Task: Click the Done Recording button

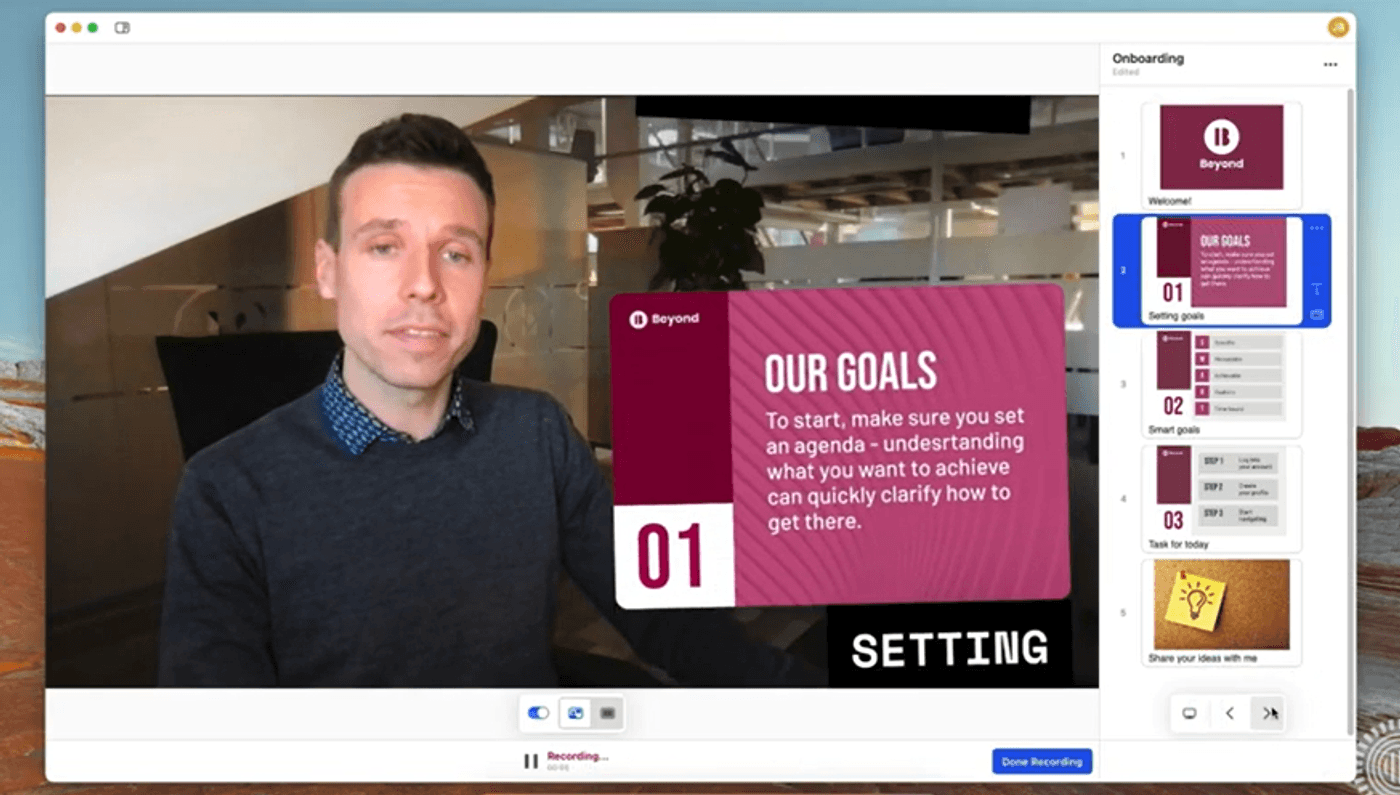Action: (1042, 762)
